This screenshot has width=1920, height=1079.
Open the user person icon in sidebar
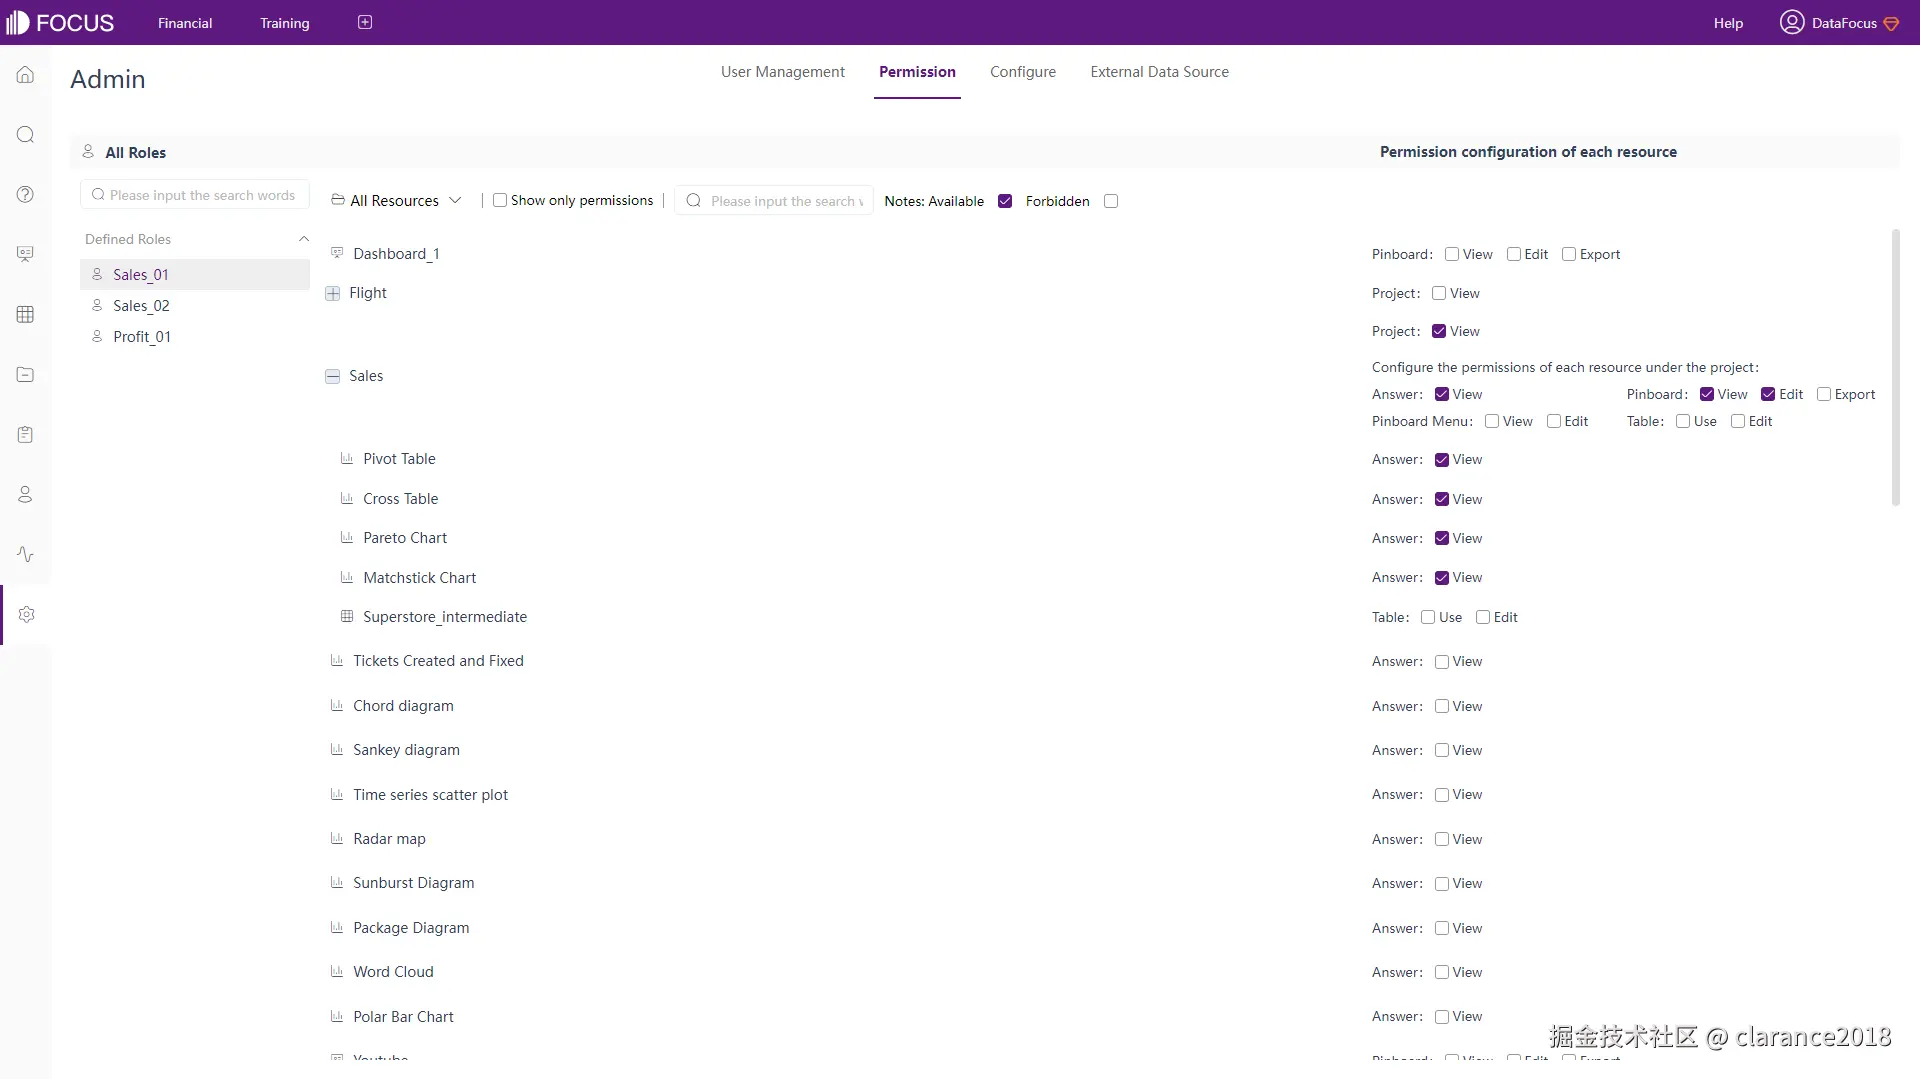[x=26, y=494]
